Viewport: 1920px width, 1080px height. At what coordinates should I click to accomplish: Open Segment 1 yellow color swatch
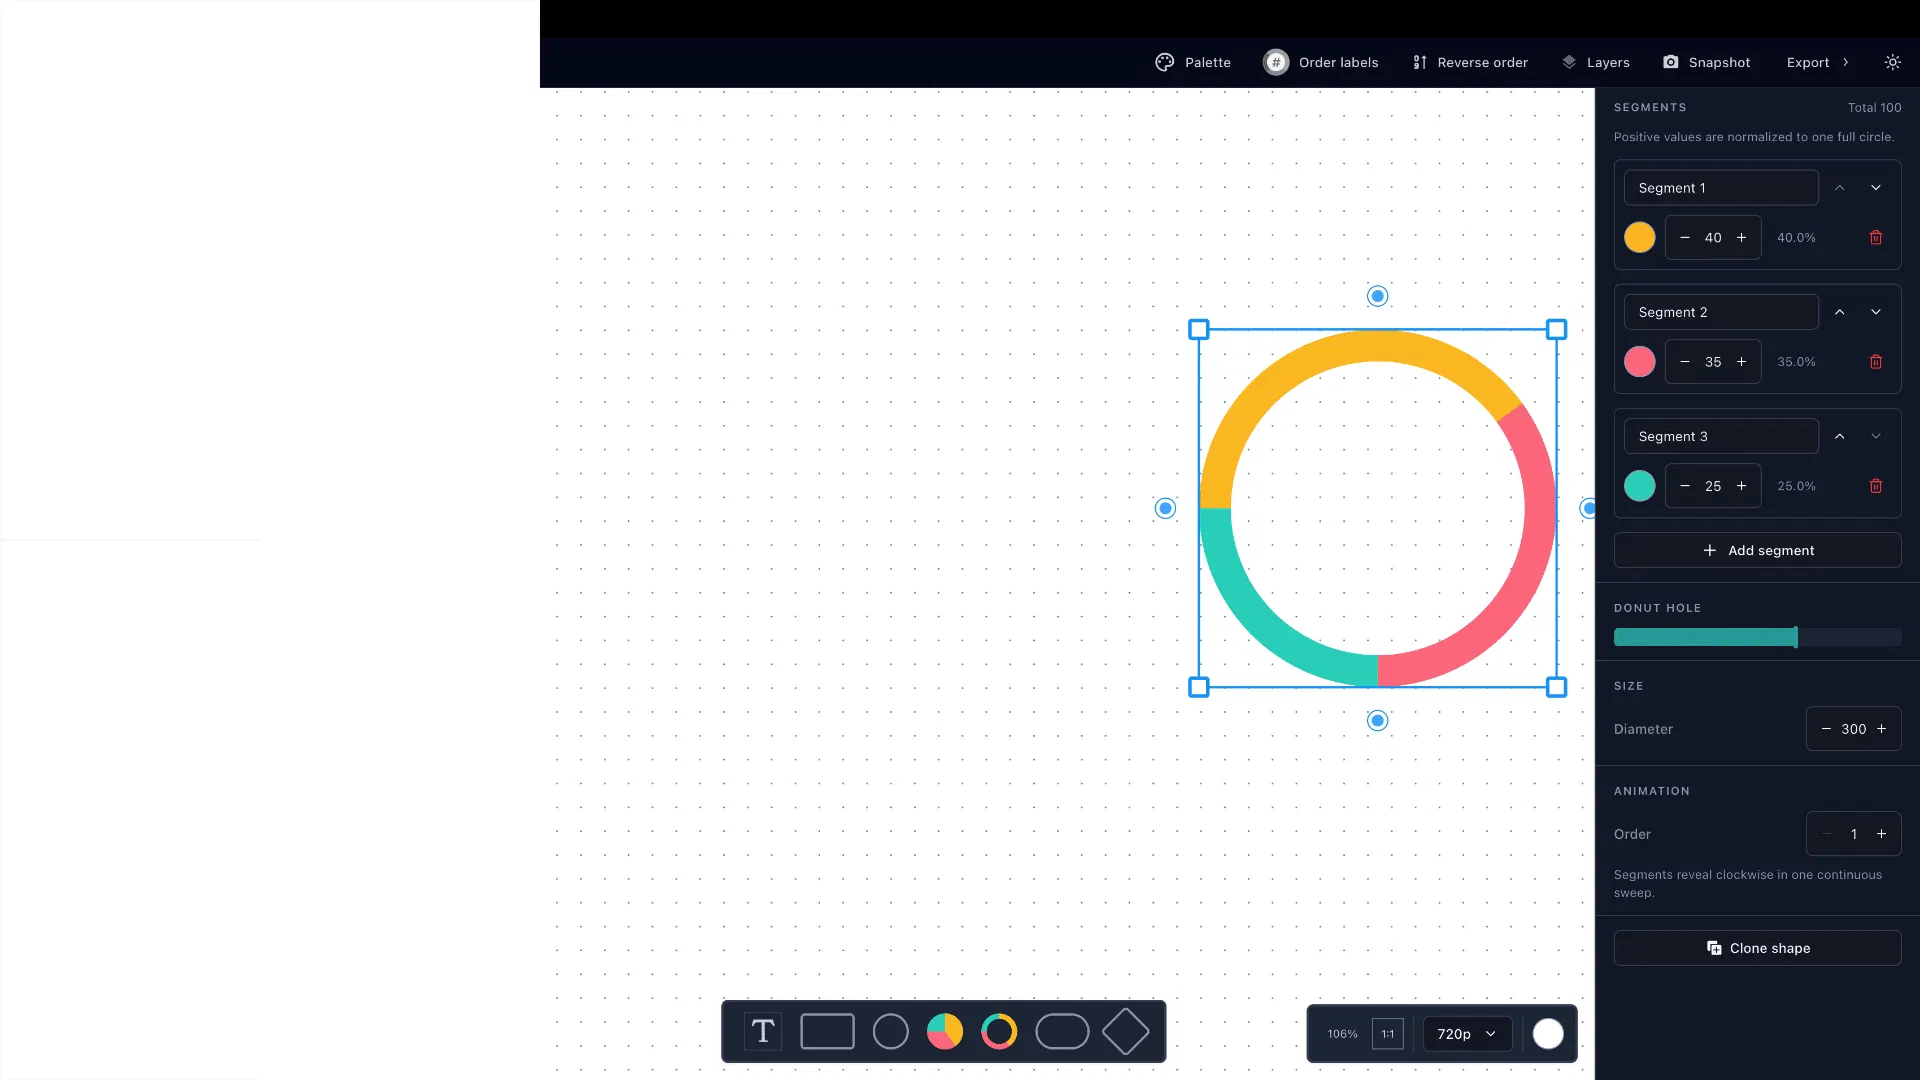(1639, 238)
